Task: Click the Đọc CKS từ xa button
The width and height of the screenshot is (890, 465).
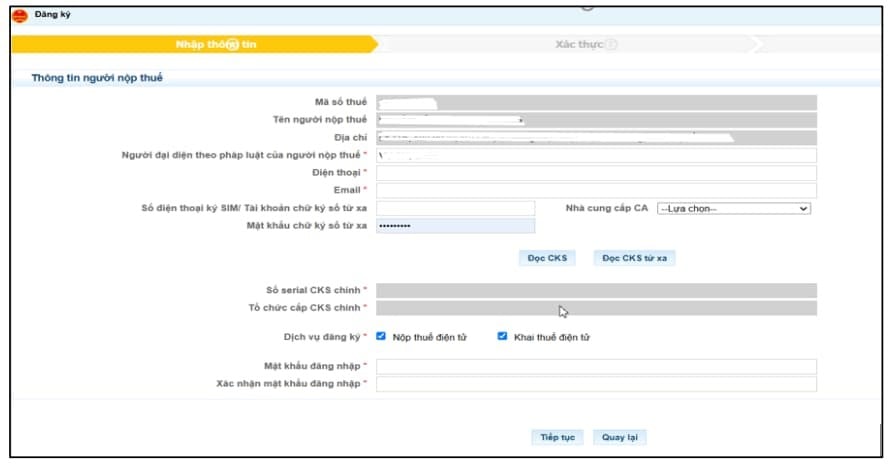Action: click(x=635, y=258)
